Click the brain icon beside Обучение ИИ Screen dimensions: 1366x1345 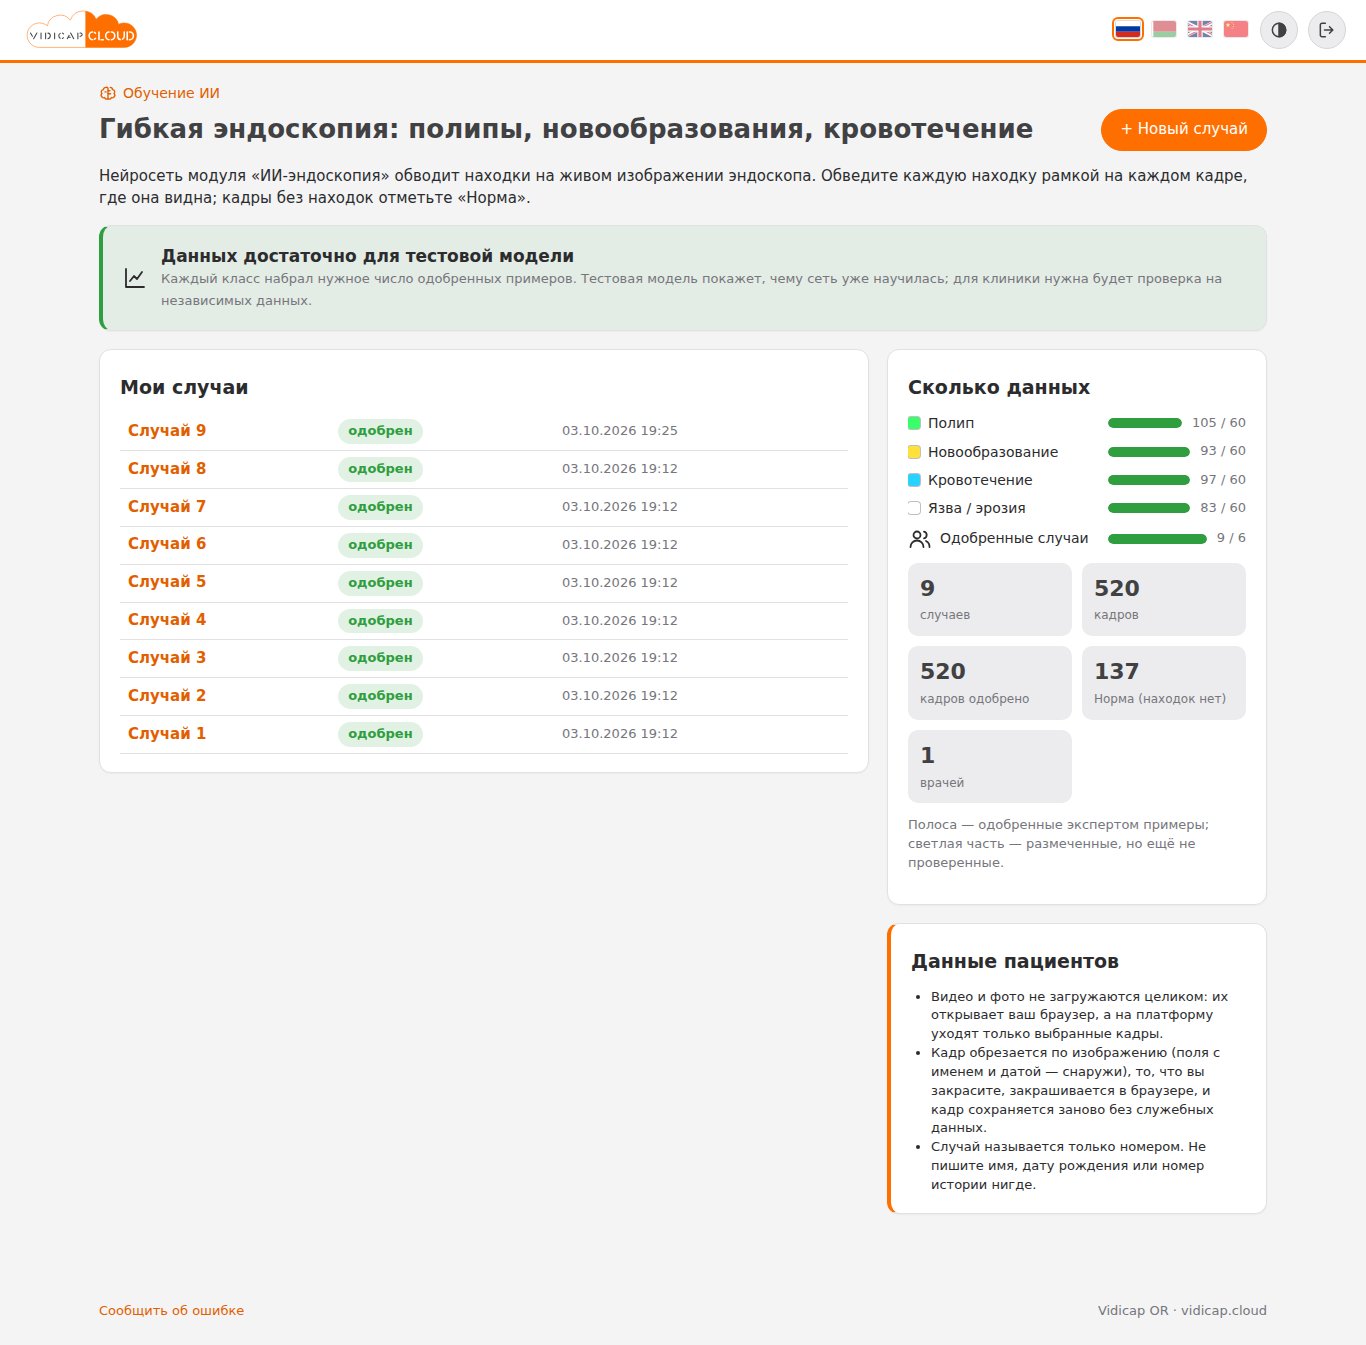[x=108, y=93]
